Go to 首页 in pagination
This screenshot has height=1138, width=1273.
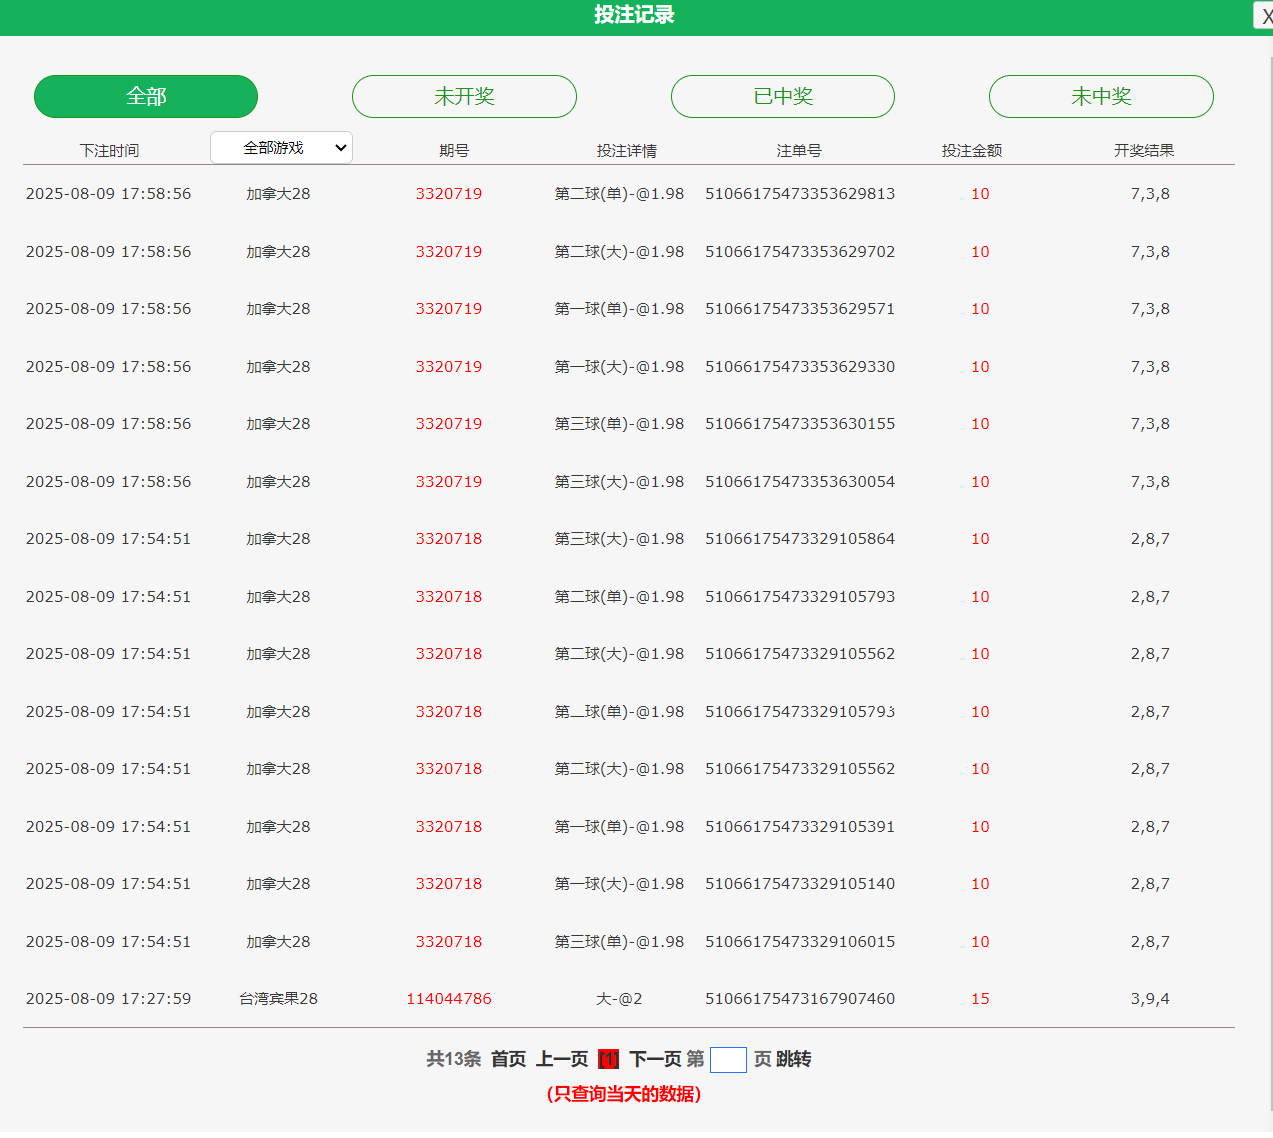click(x=508, y=1059)
